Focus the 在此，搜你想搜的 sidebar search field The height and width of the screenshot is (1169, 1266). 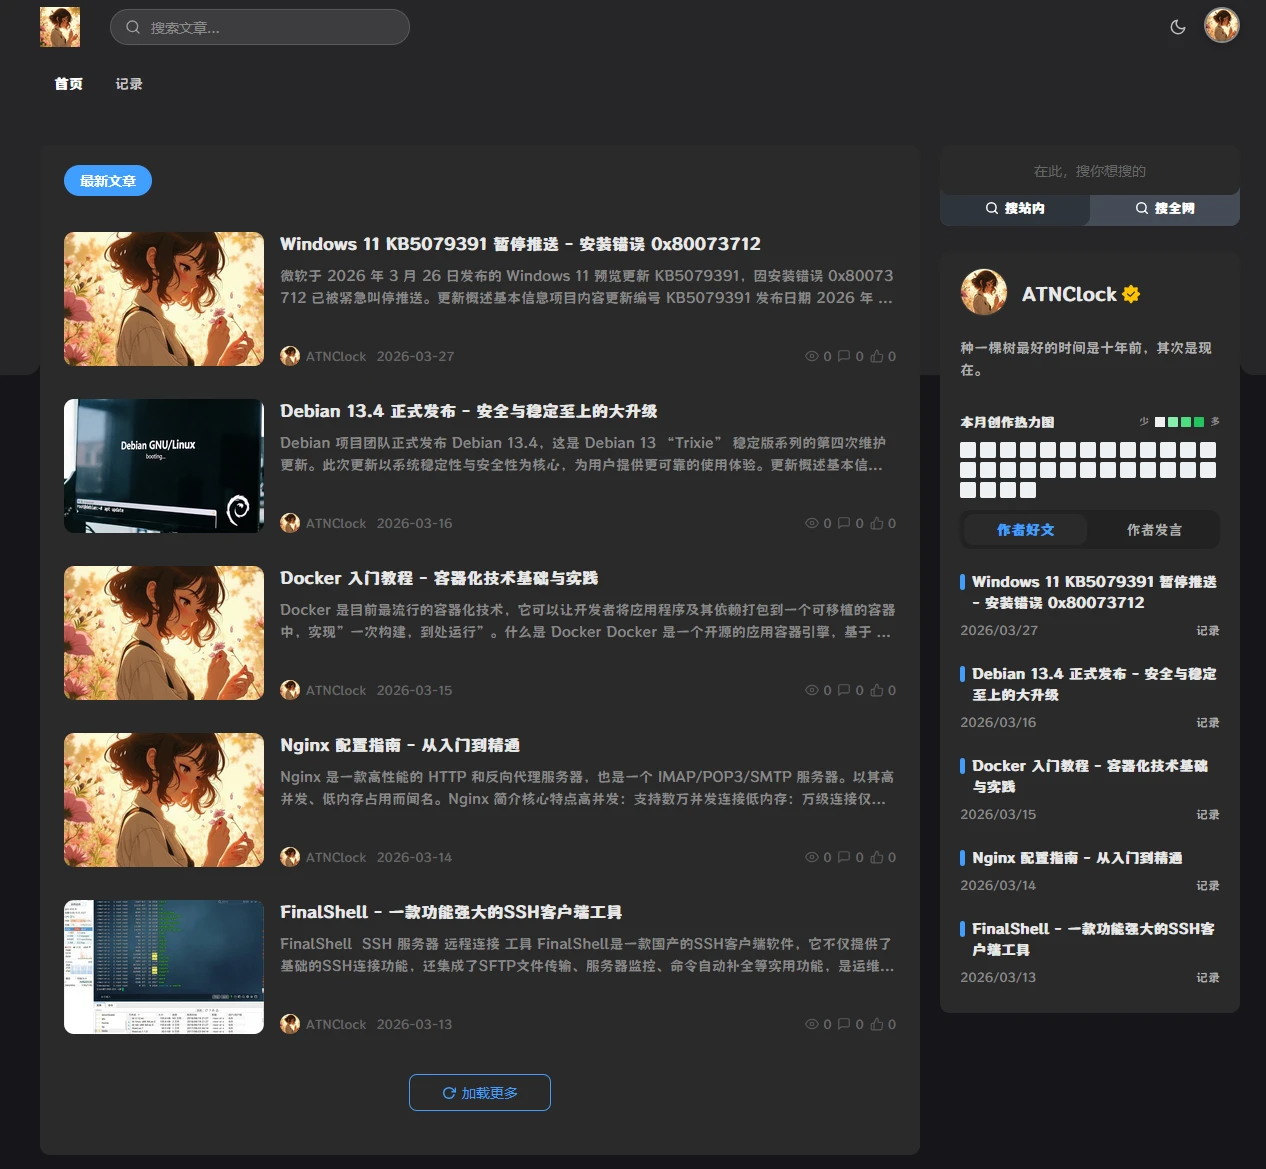1090,171
